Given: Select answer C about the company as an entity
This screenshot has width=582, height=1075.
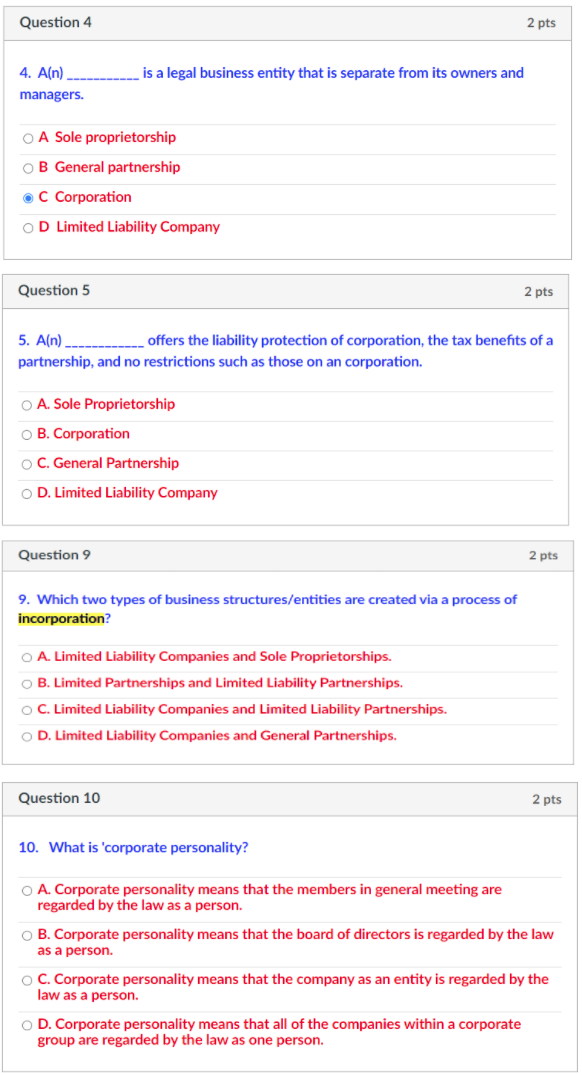Looking at the screenshot, I should point(26,980).
